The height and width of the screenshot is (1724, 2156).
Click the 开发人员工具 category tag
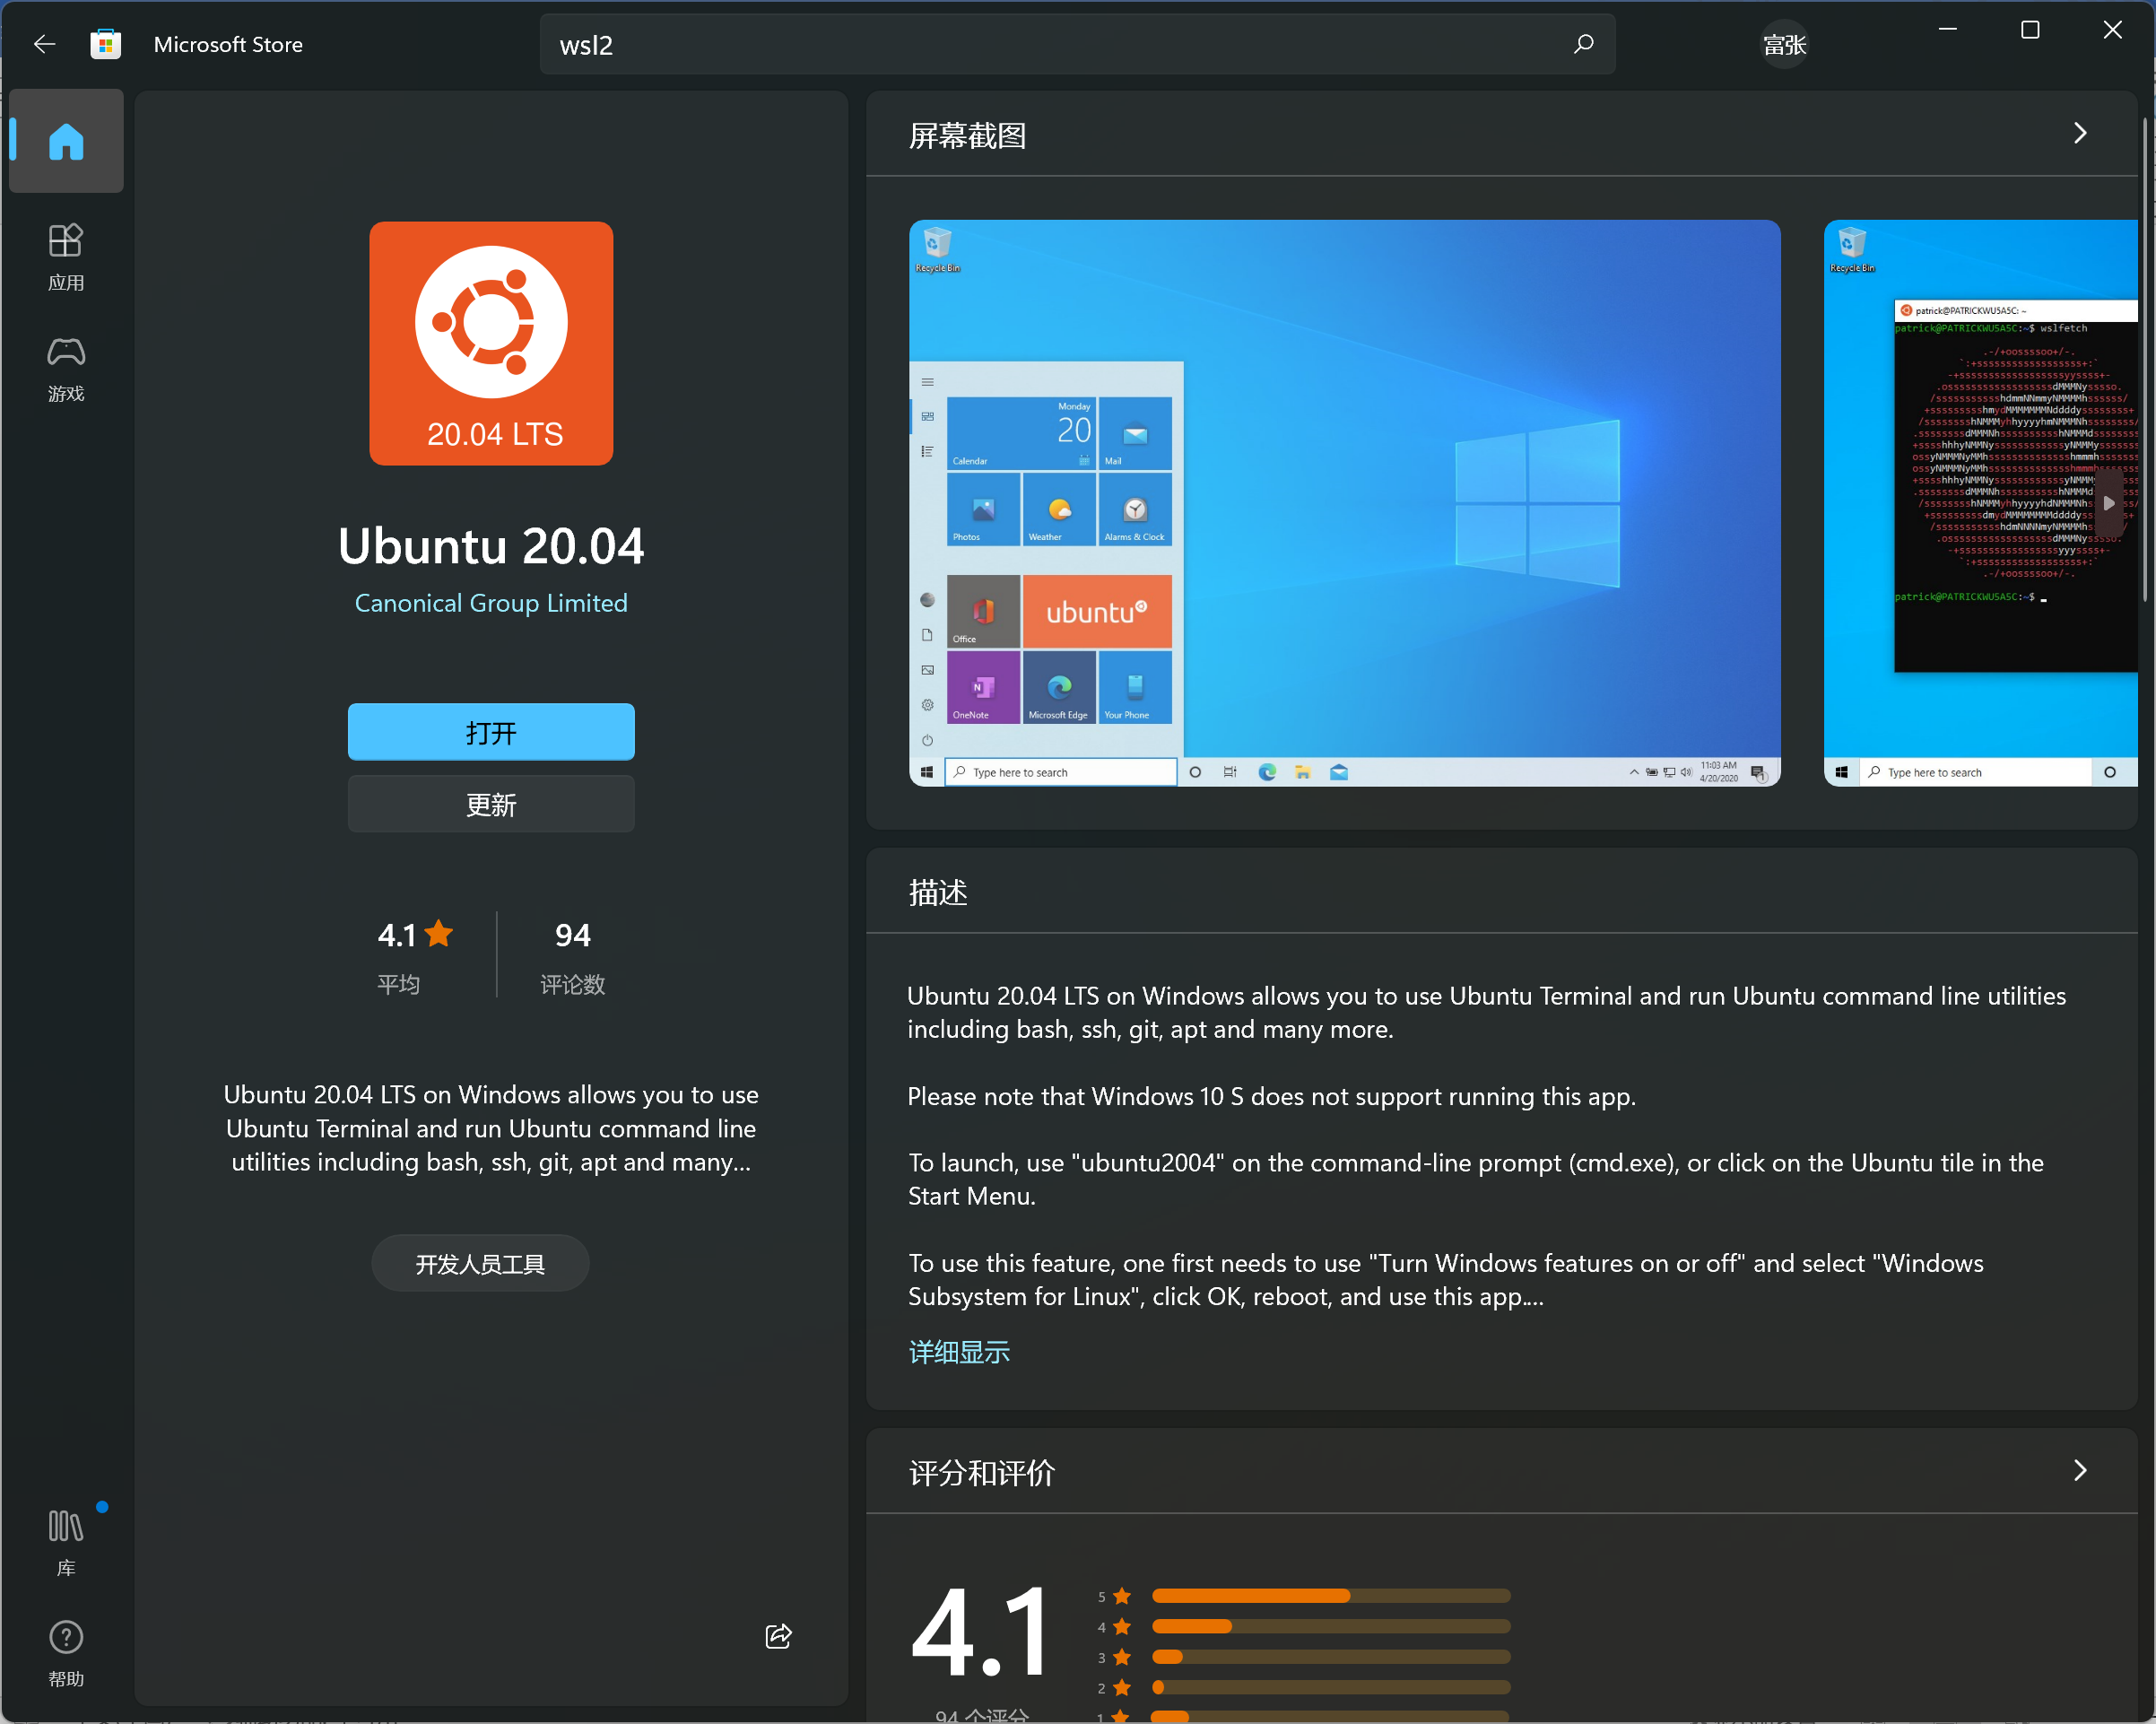pos(480,1264)
